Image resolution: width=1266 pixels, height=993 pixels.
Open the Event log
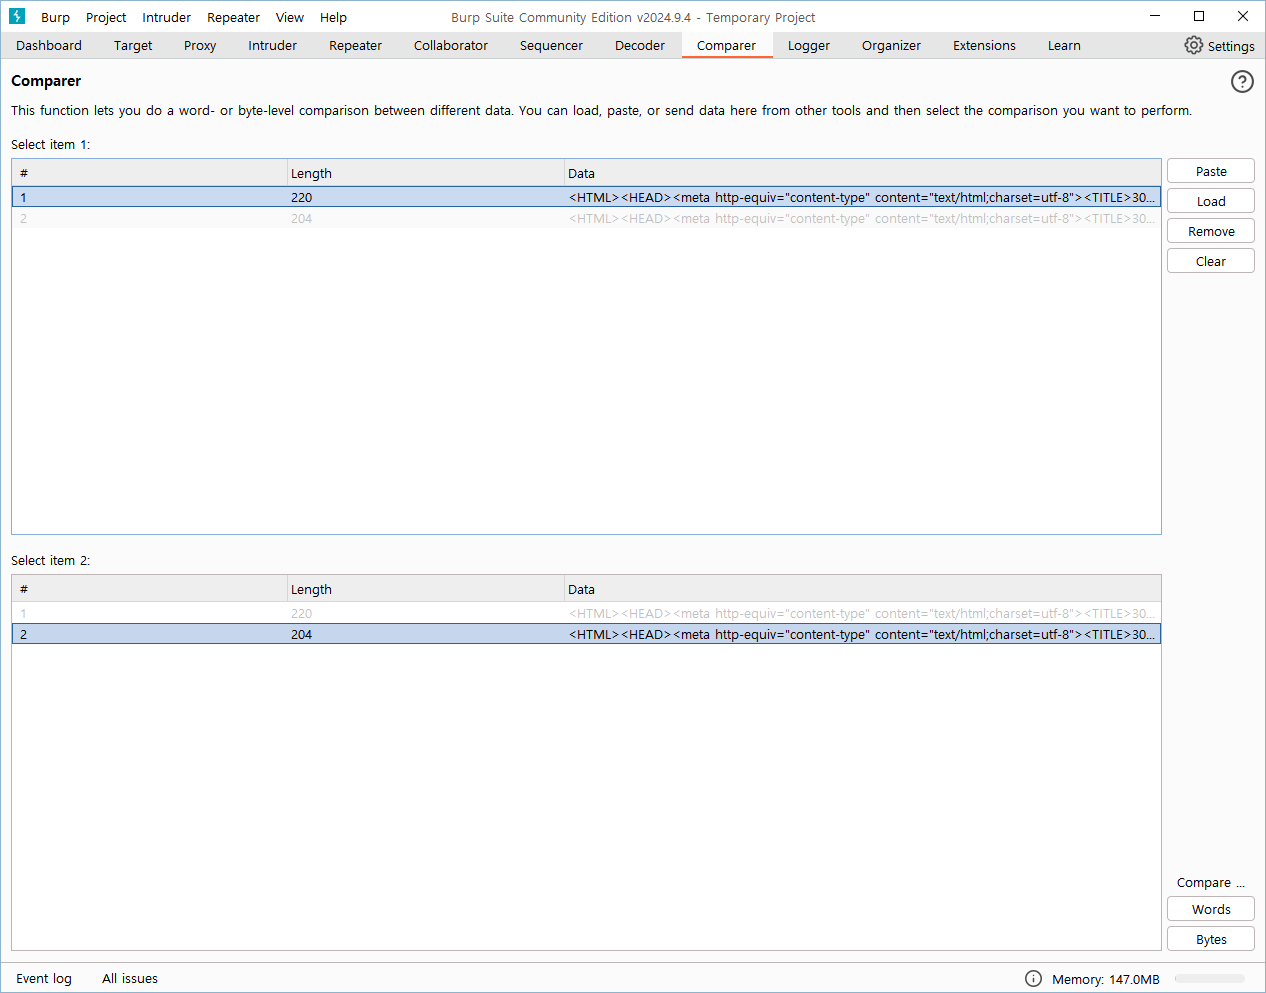coord(44,979)
